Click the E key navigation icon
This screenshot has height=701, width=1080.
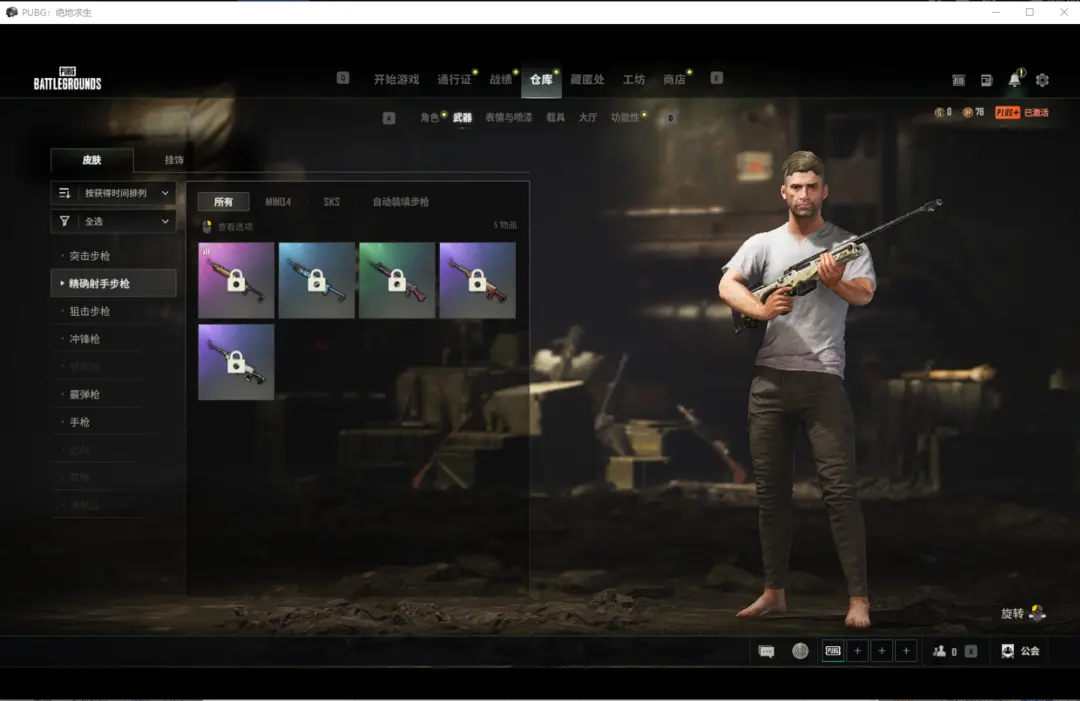(716, 78)
